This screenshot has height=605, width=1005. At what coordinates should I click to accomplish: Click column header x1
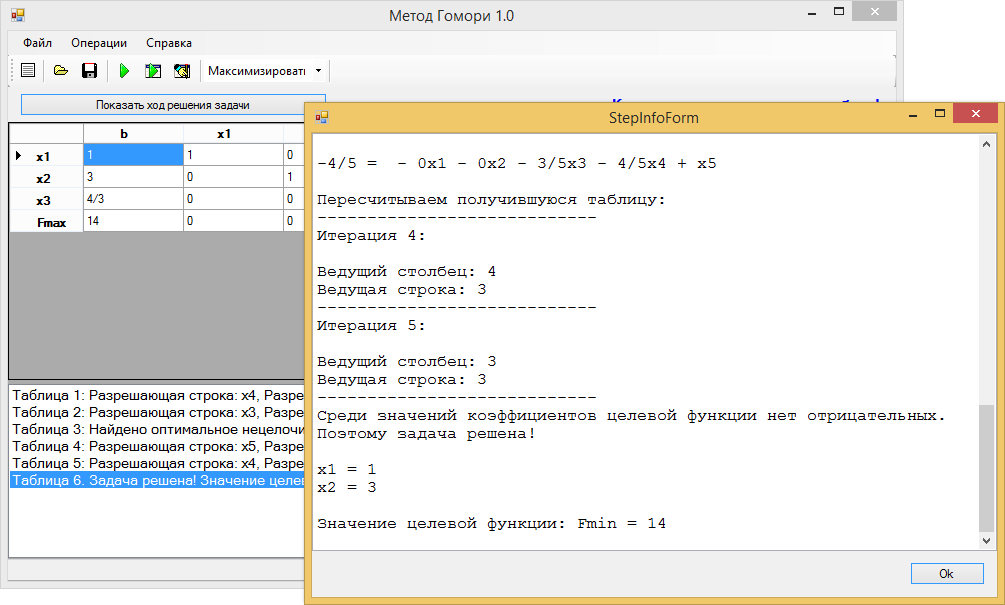click(x=233, y=133)
